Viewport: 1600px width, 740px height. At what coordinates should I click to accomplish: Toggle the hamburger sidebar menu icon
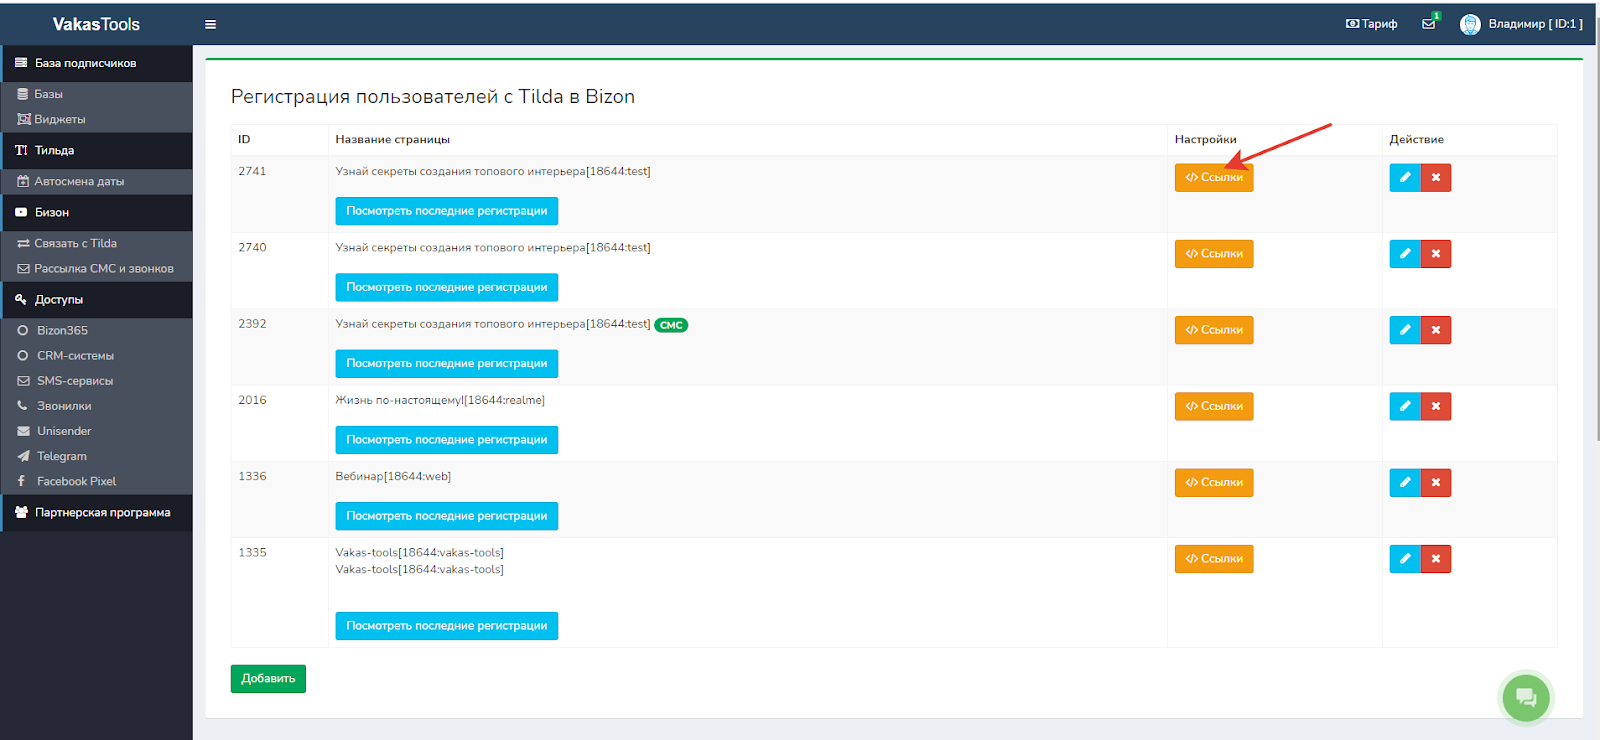pos(210,24)
